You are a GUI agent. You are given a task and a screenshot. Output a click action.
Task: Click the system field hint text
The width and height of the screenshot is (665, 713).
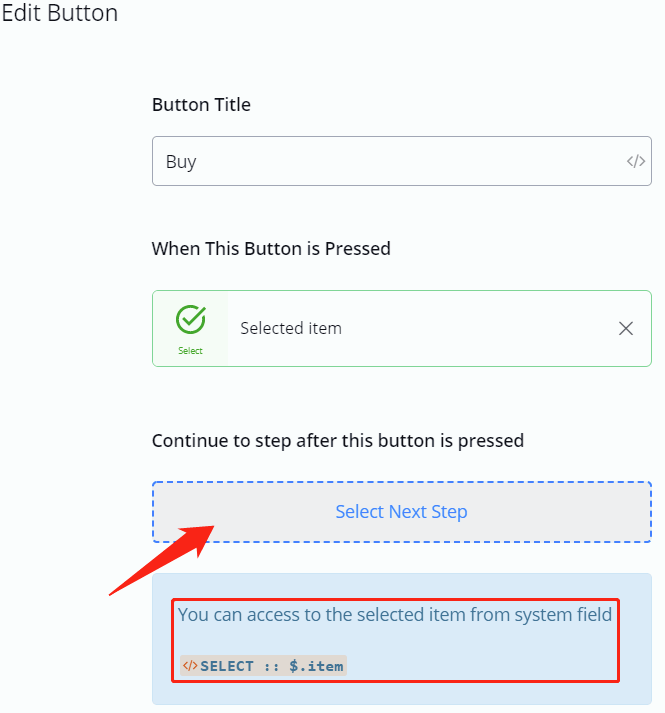pyautogui.click(x=395, y=614)
